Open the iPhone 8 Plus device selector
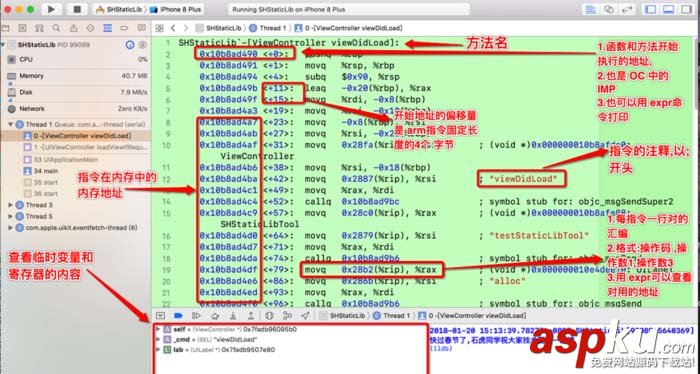Image resolution: width=700 pixels, height=374 pixels. coord(176,9)
